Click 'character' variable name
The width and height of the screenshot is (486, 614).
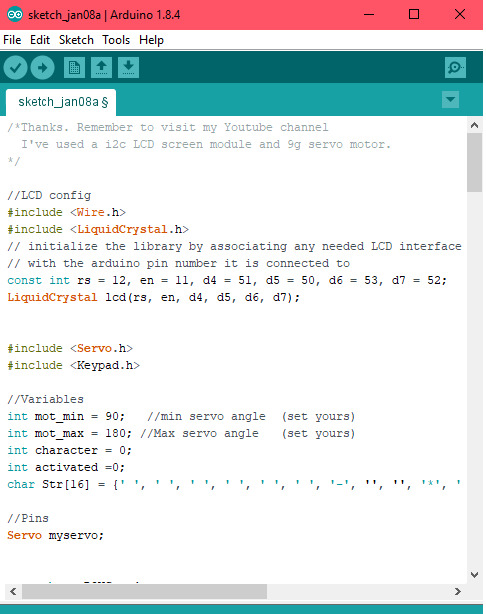tap(66, 450)
